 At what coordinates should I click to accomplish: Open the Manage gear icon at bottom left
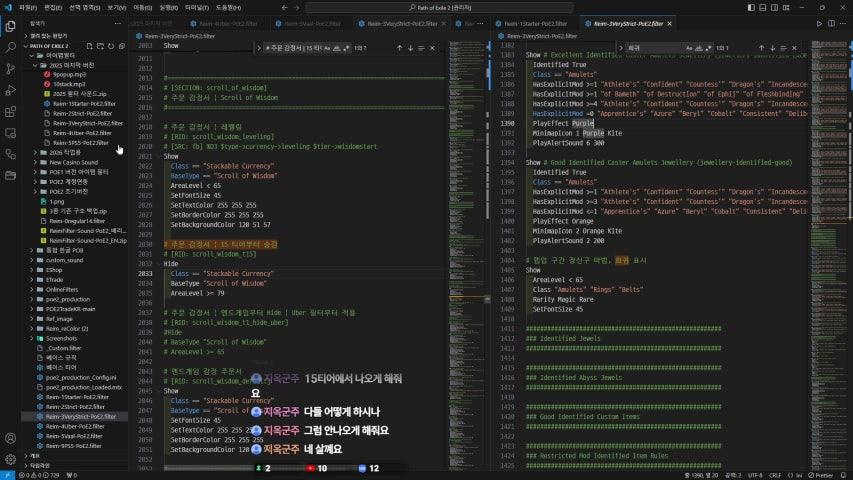[11, 460]
